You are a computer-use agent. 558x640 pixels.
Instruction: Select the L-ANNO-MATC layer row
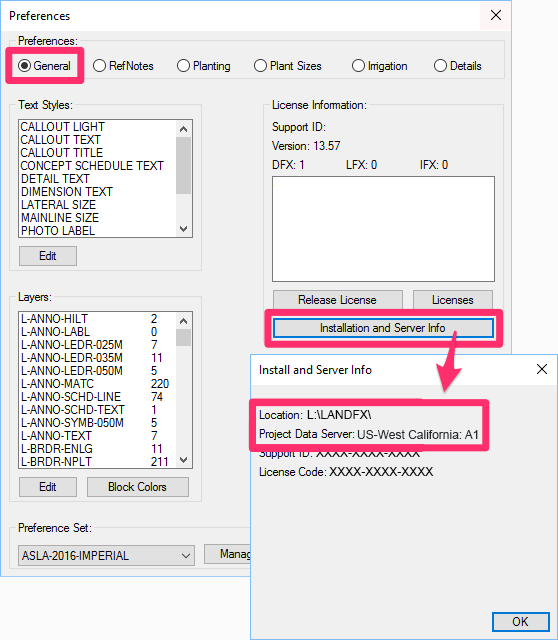coord(97,384)
